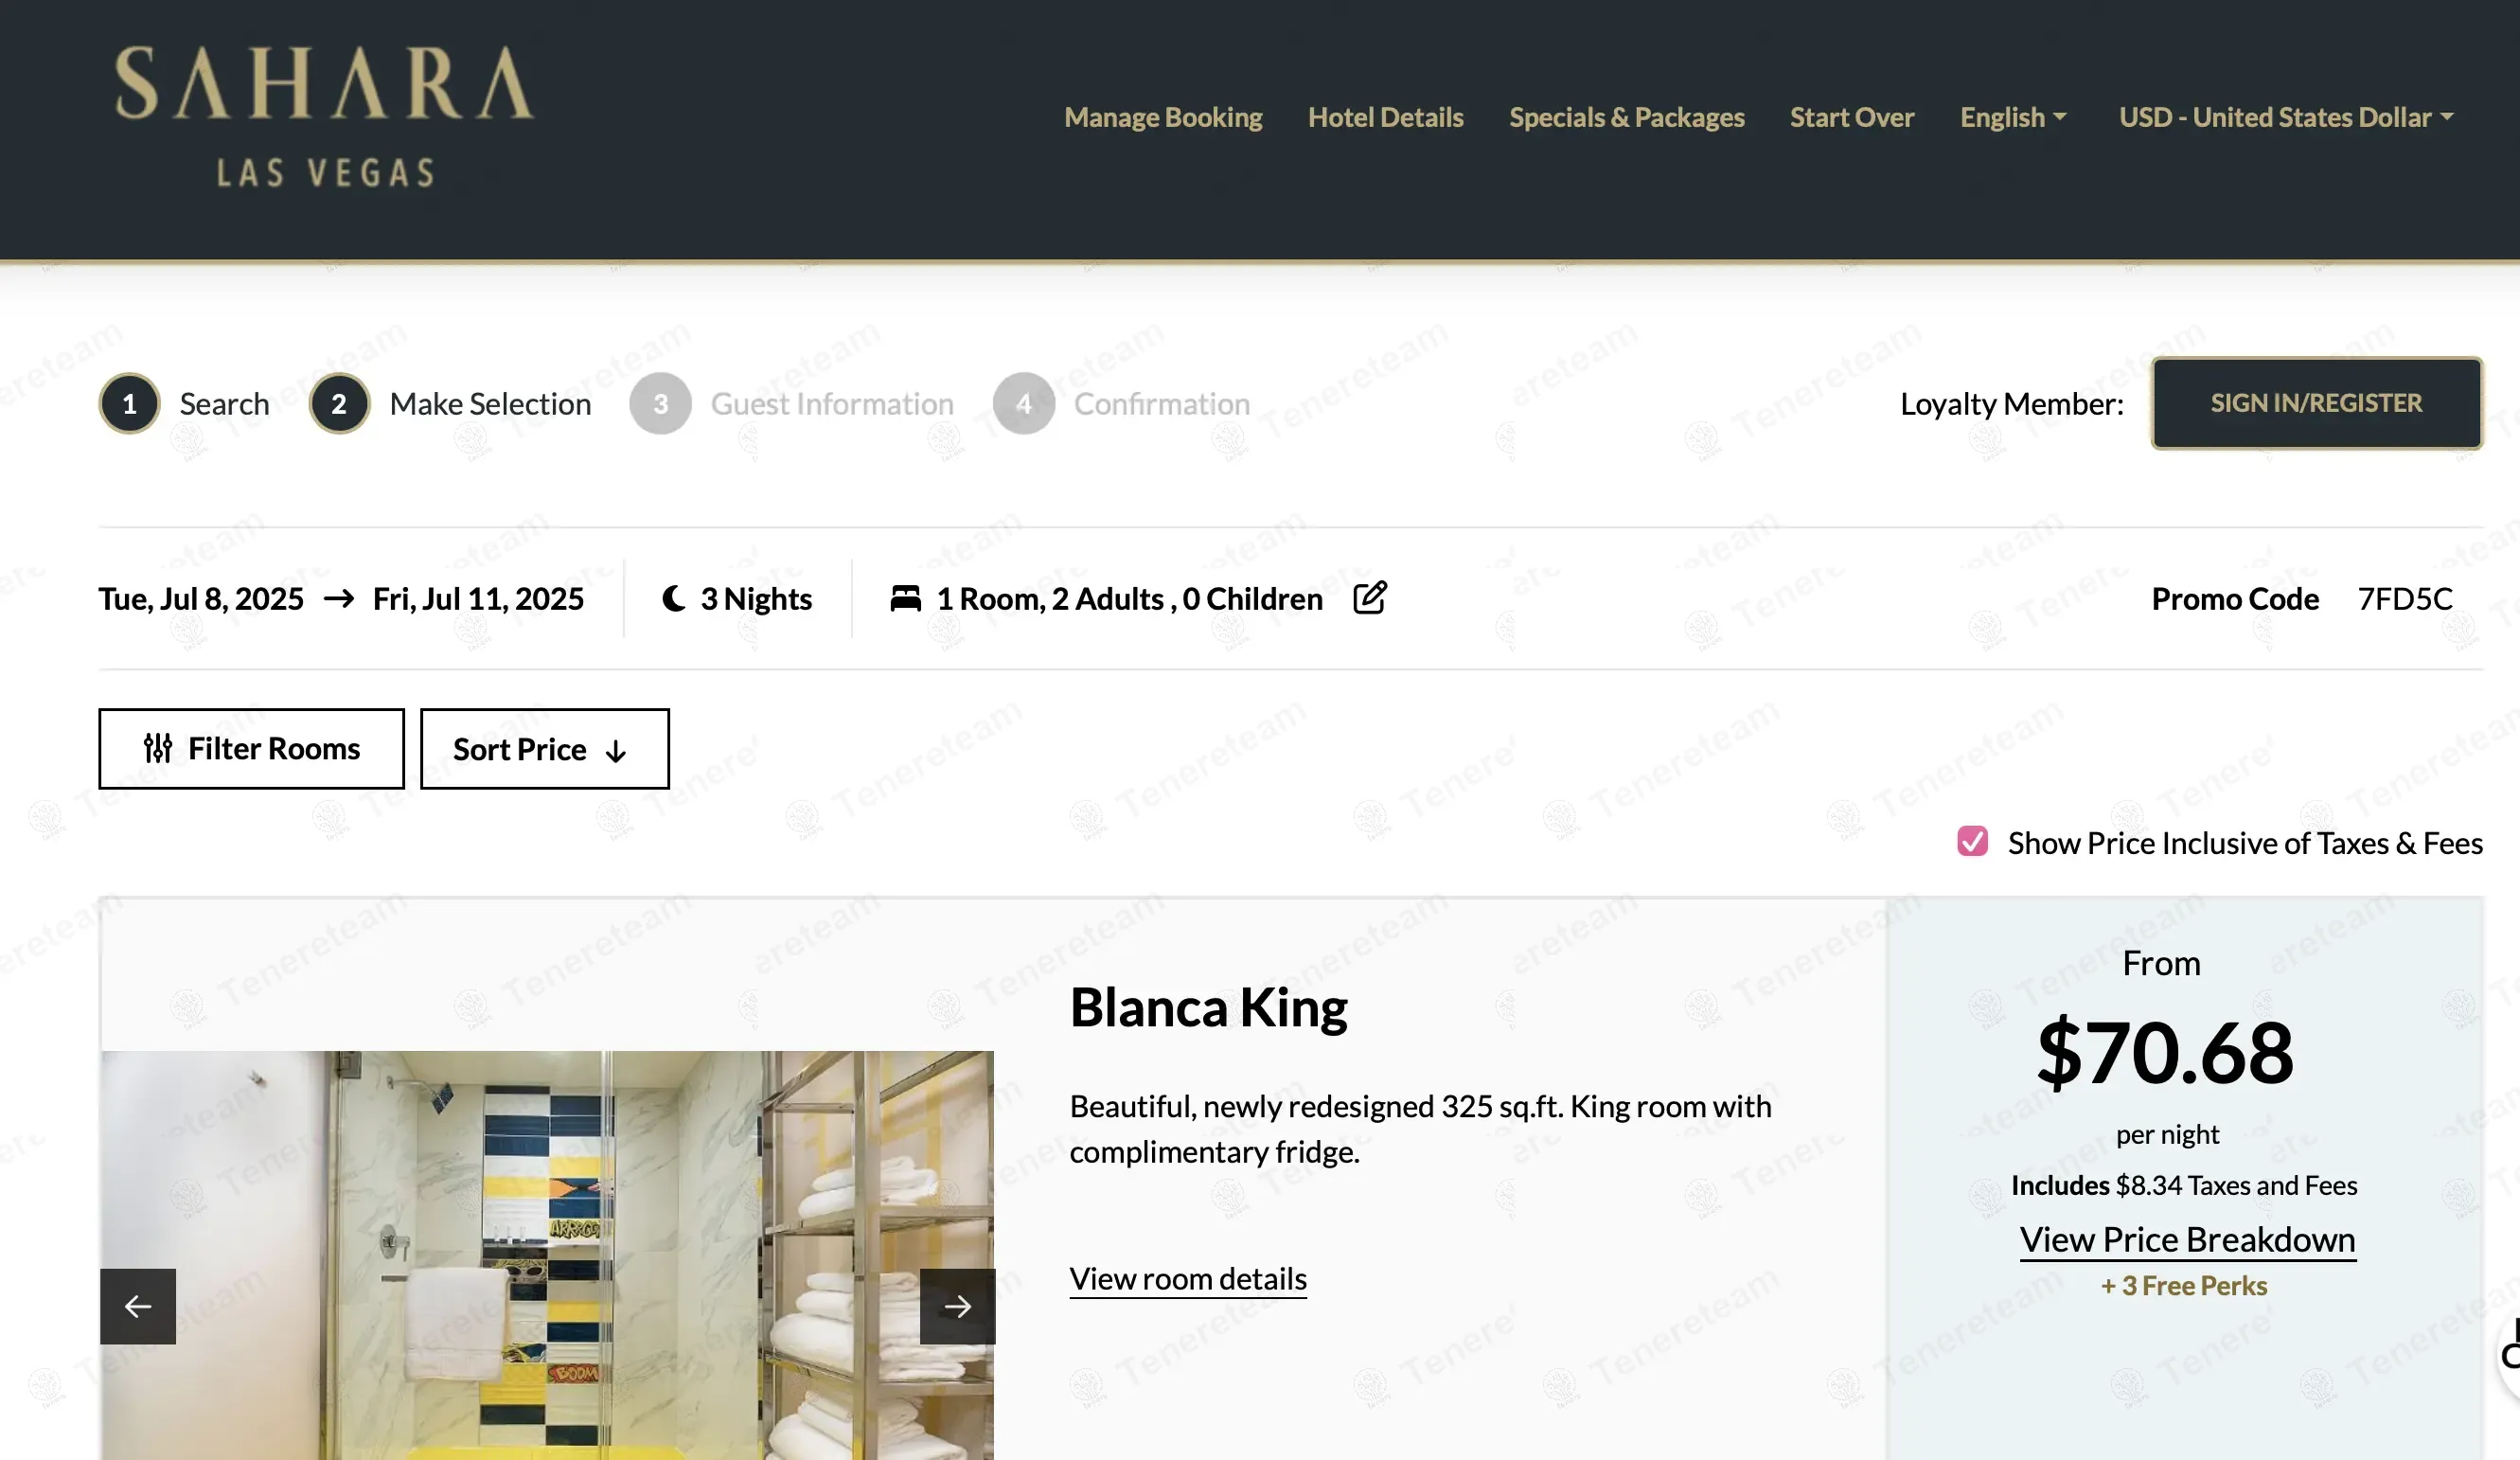Show previous Blanca King room photo
The height and width of the screenshot is (1460, 2520).
[138, 1306]
